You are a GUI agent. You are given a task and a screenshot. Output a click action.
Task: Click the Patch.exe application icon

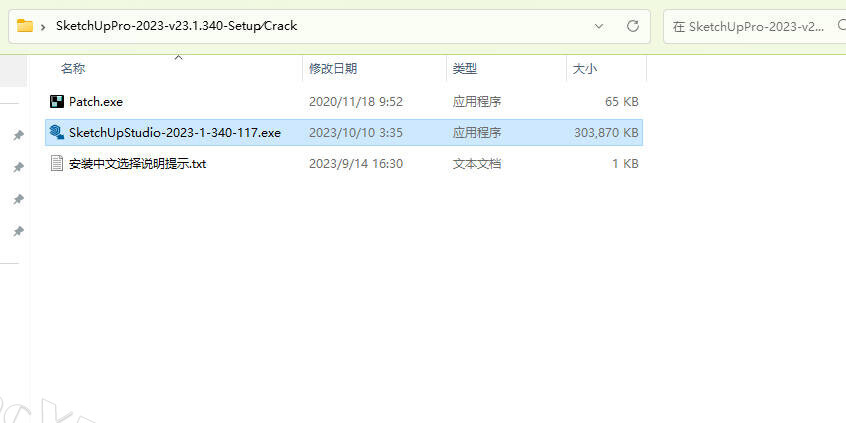pos(57,101)
